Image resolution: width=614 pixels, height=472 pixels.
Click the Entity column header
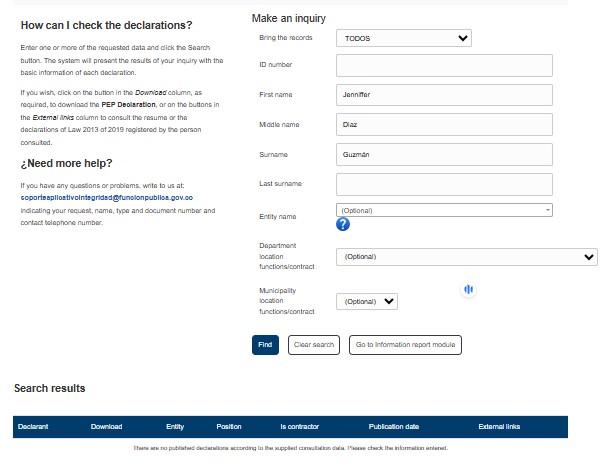point(175,427)
